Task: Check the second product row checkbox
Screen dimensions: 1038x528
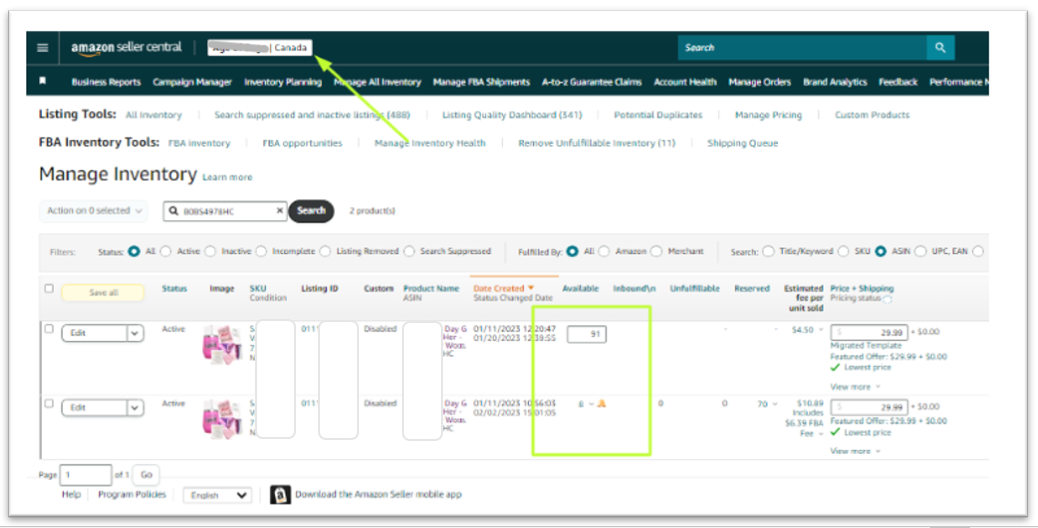Action: [49, 404]
